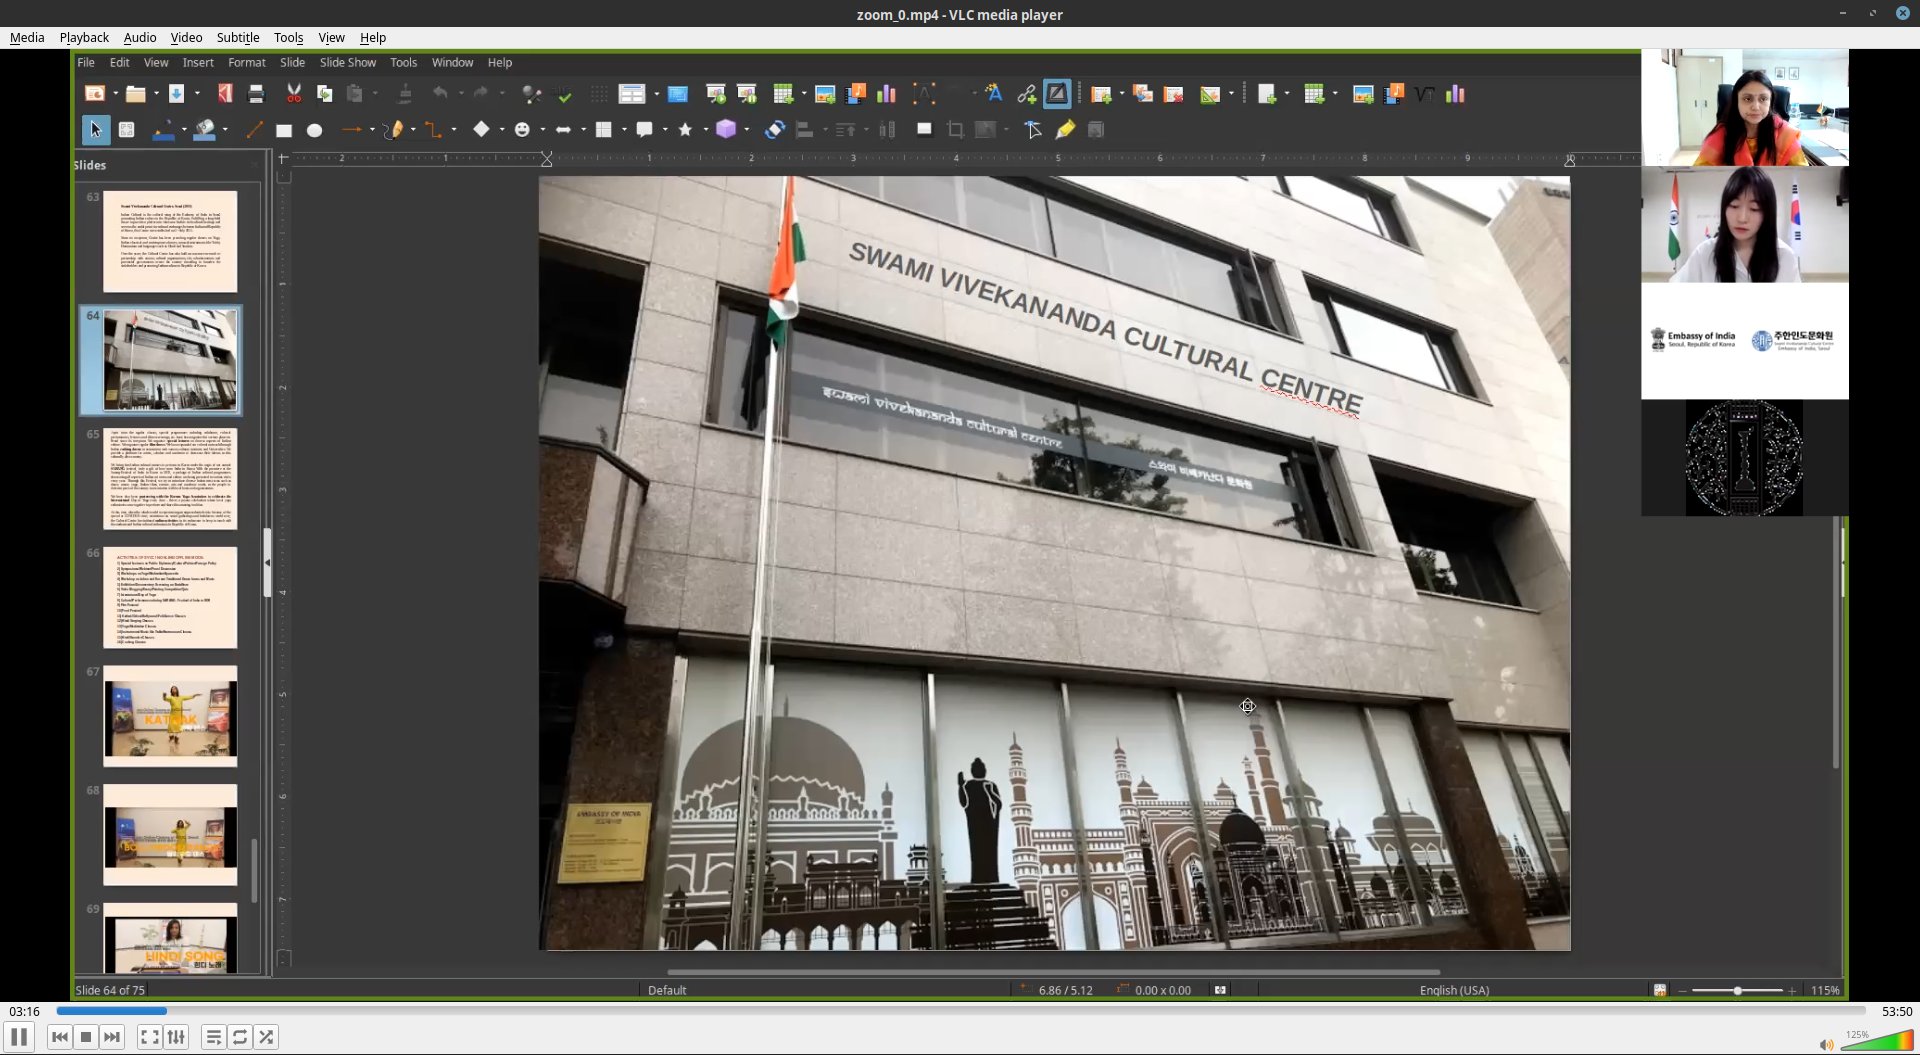This screenshot has width=1920, height=1055.
Task: Click the video seek progress bar
Action: (960, 1011)
